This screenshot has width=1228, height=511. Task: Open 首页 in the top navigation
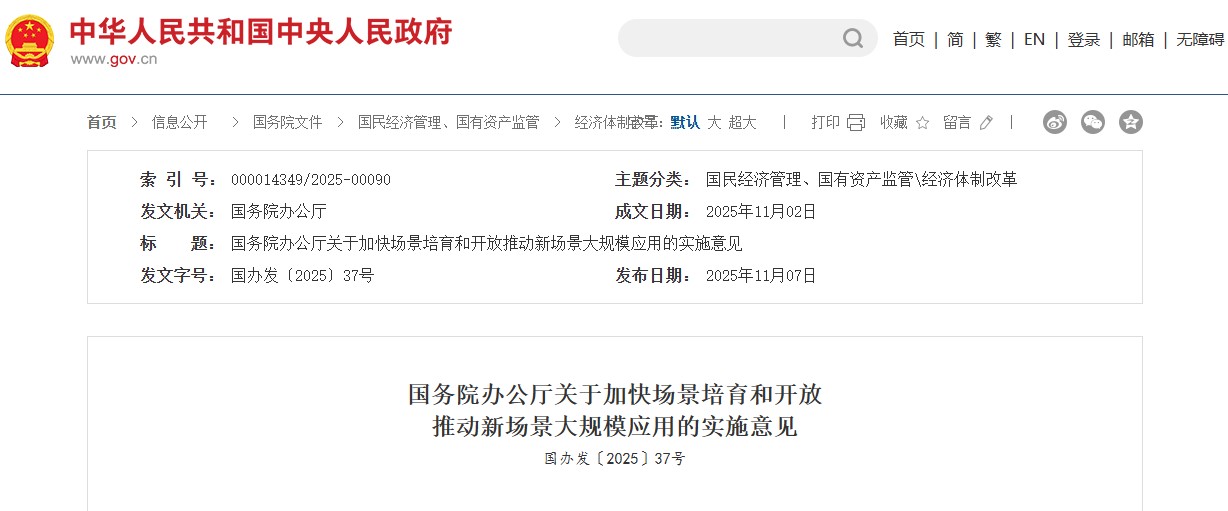click(909, 39)
